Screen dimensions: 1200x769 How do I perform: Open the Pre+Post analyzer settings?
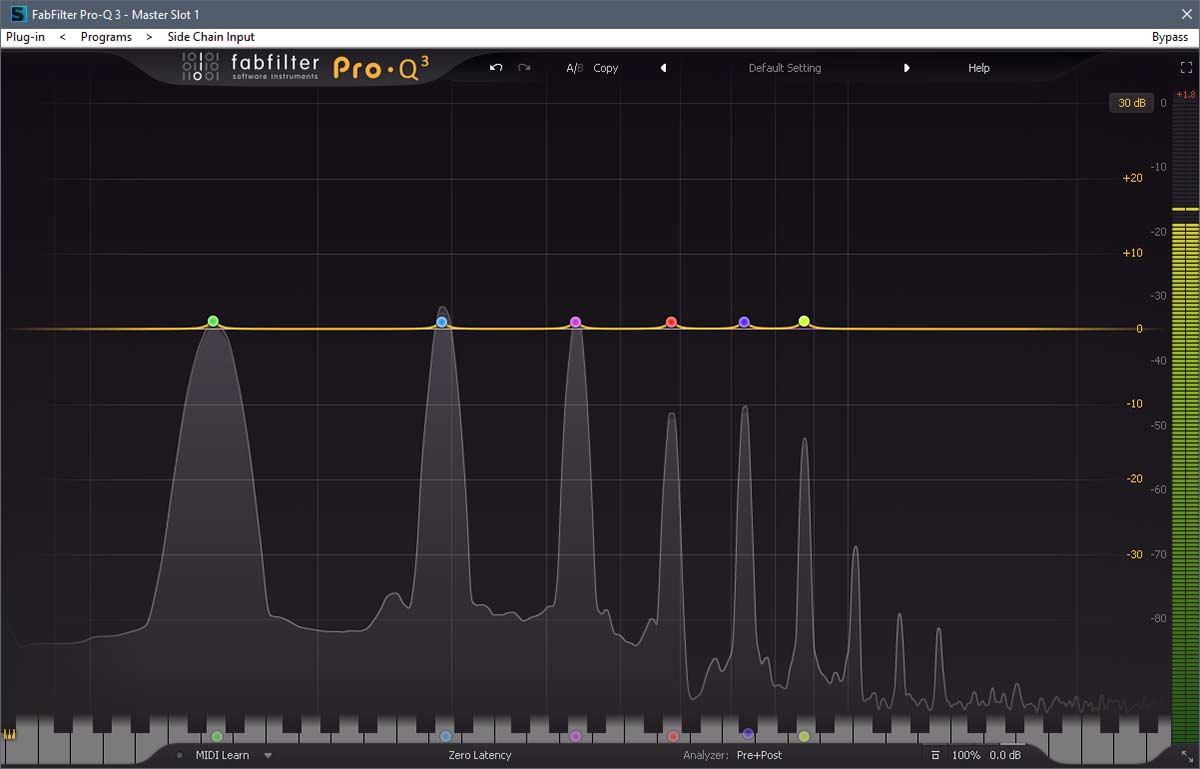(x=759, y=755)
